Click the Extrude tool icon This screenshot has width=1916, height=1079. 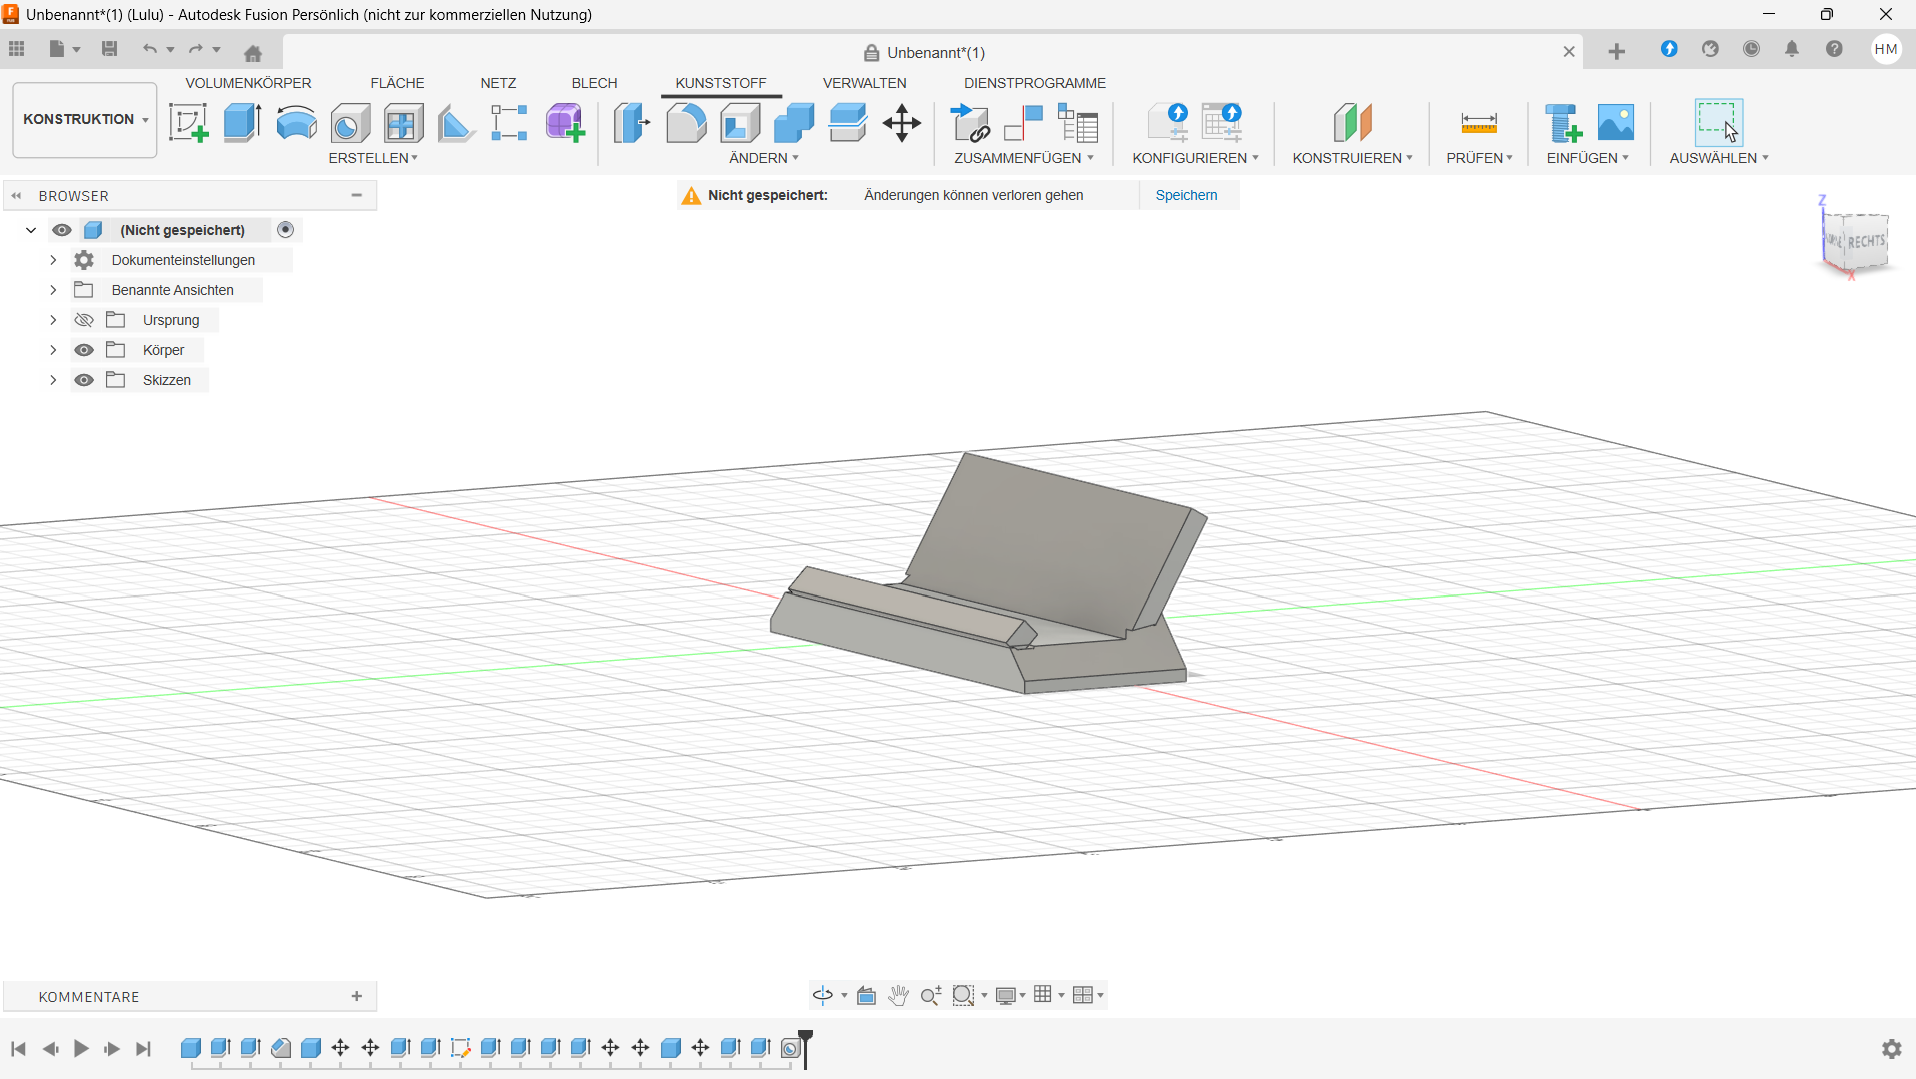[242, 123]
